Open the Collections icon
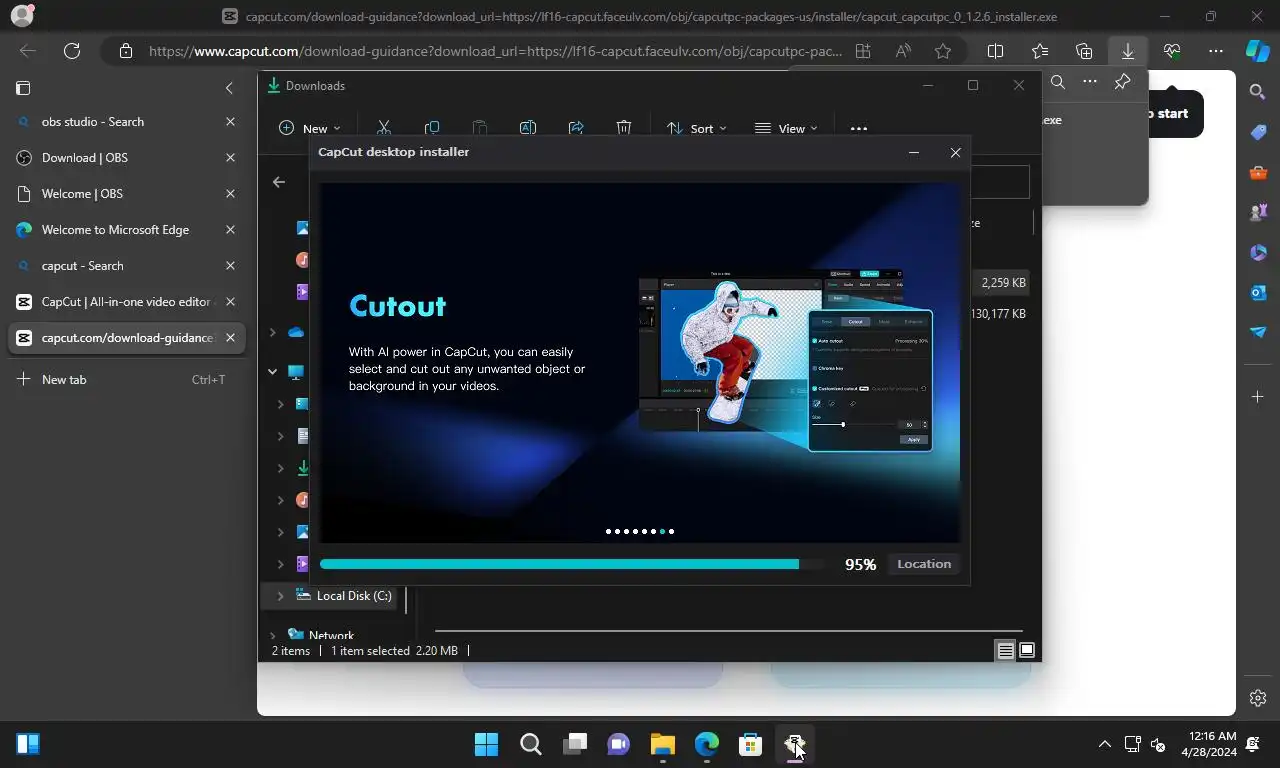This screenshot has width=1280, height=768. click(1084, 51)
